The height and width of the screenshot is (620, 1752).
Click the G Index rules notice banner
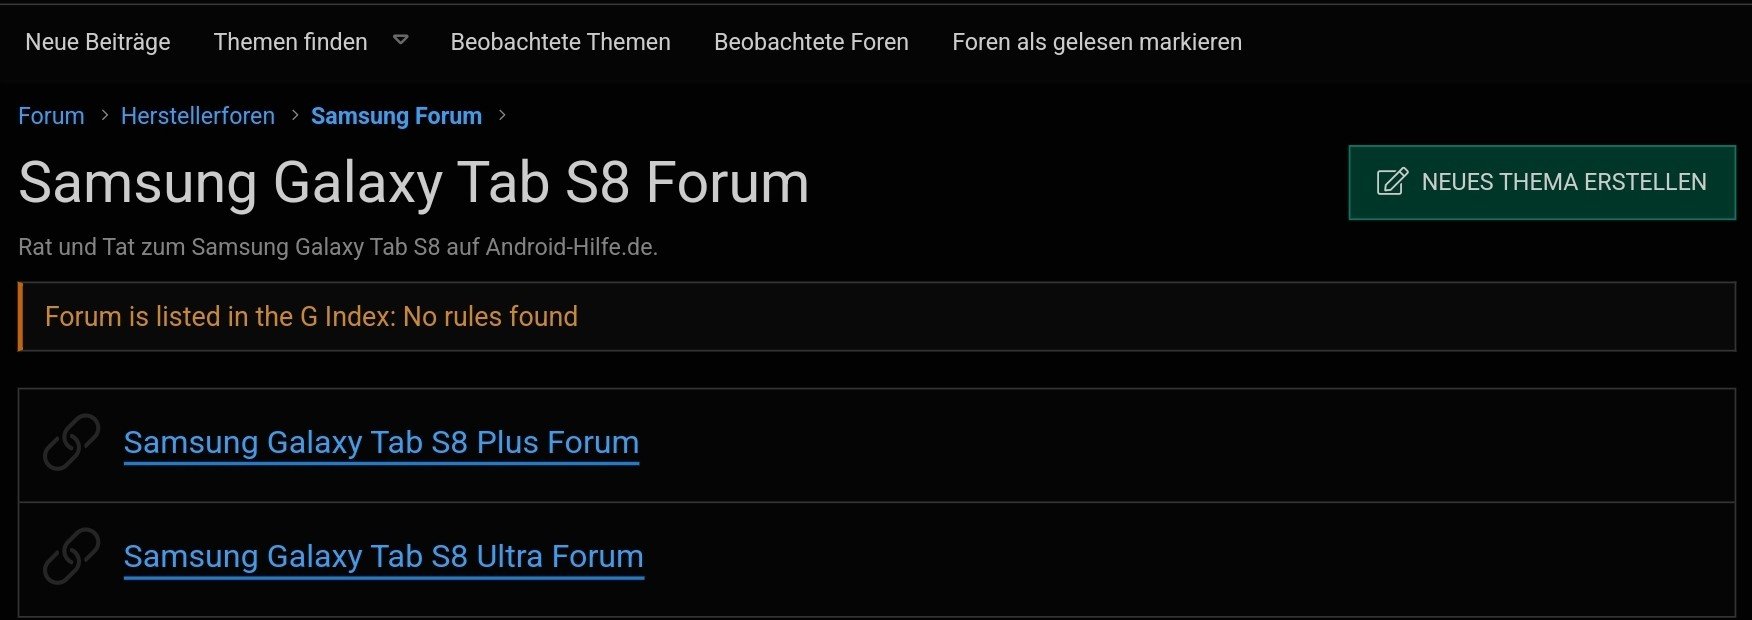(877, 317)
